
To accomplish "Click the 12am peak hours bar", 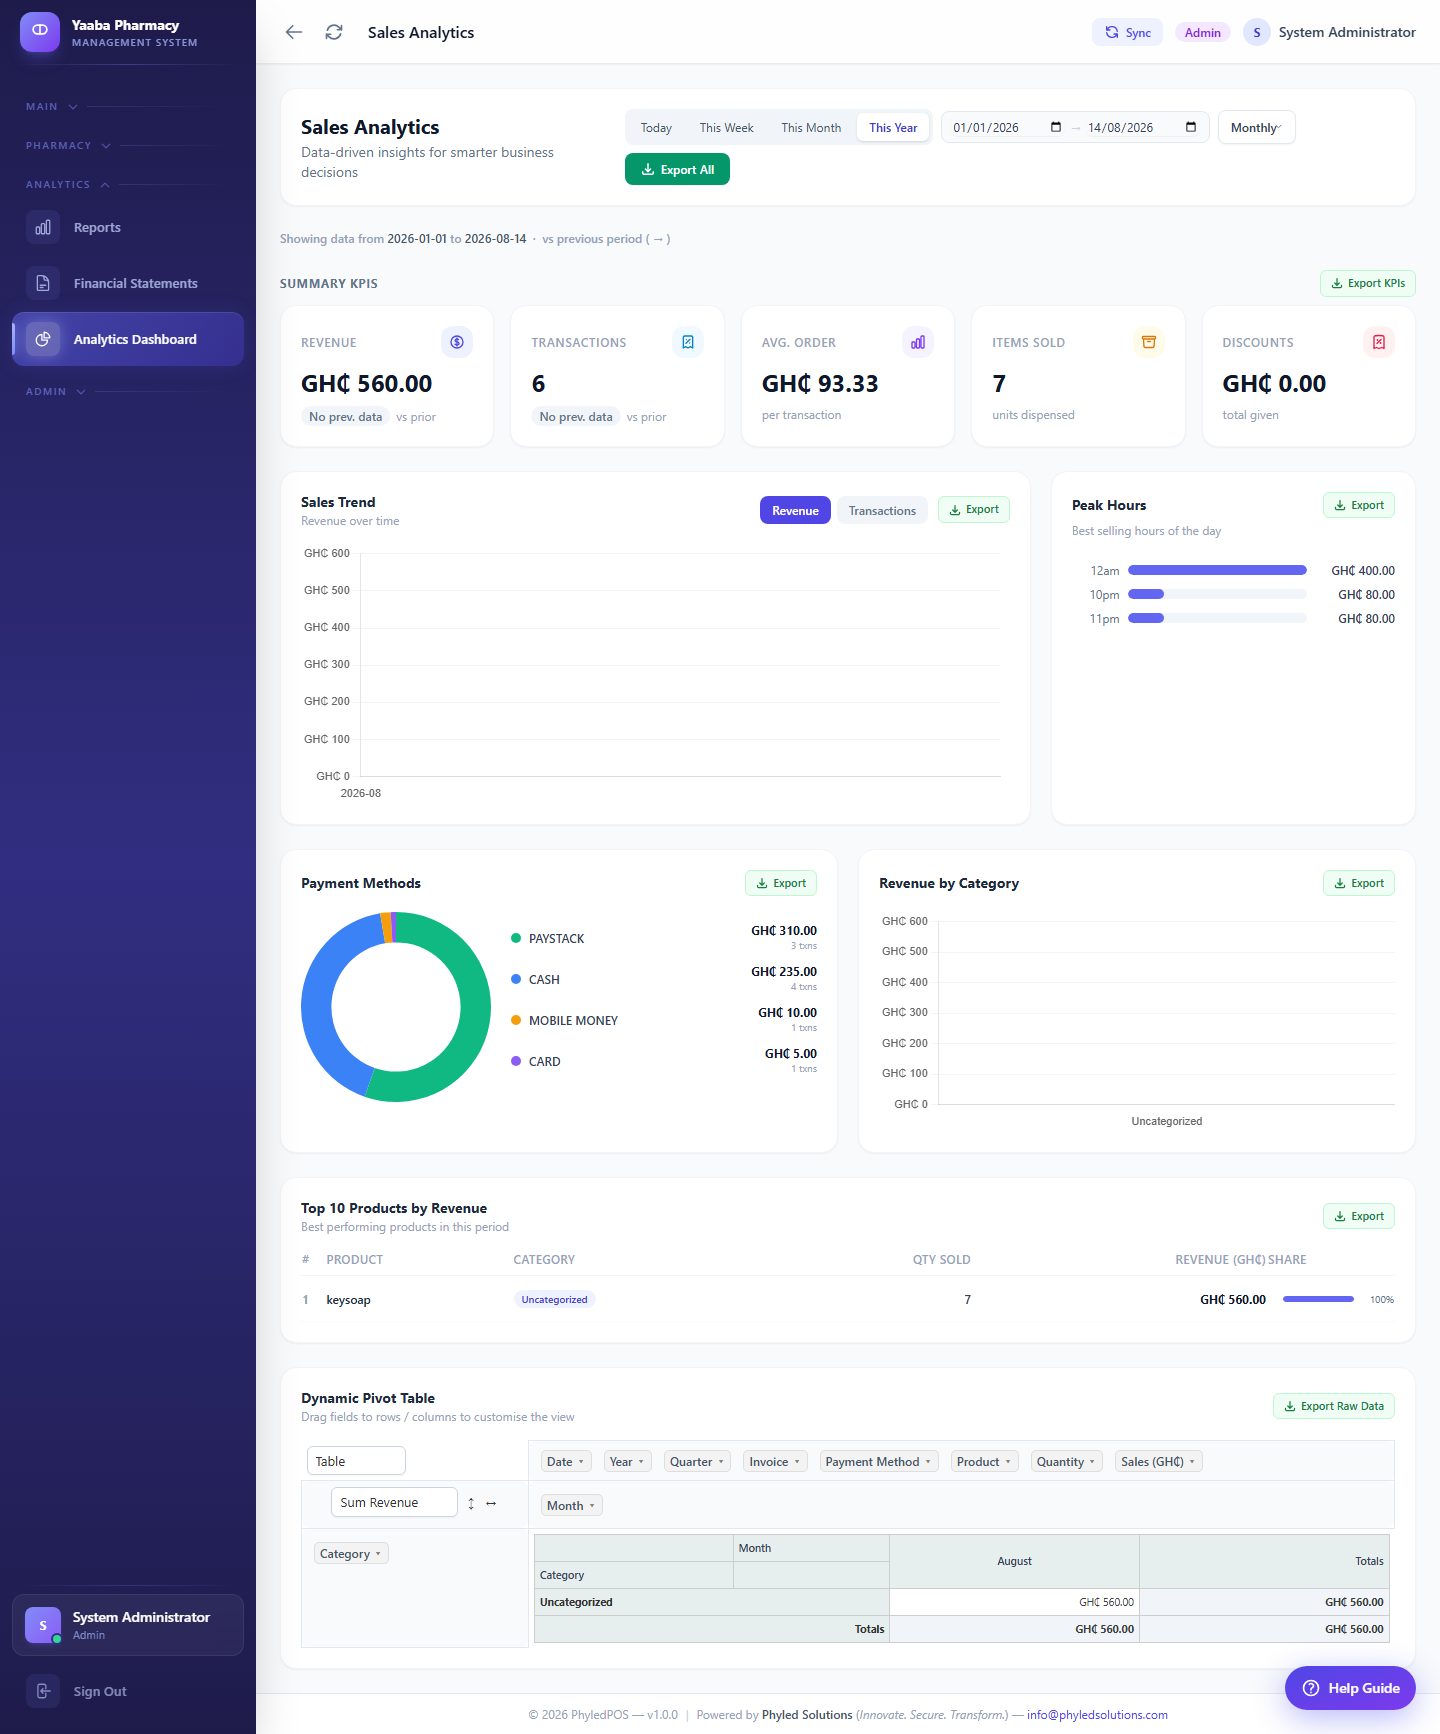I will tap(1217, 570).
